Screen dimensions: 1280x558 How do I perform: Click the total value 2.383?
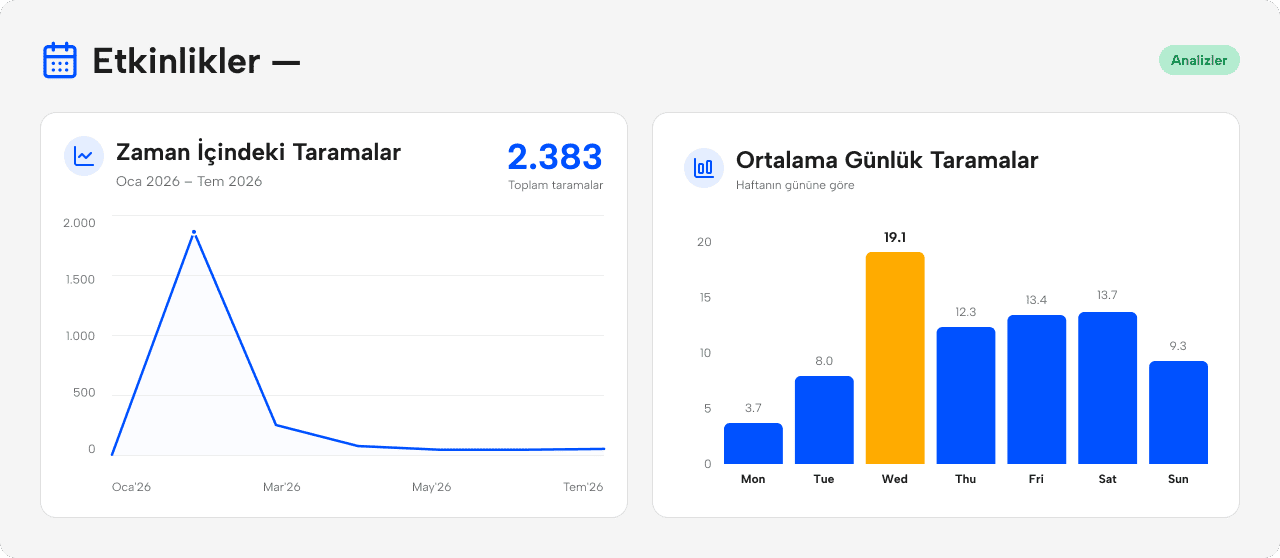[555, 157]
